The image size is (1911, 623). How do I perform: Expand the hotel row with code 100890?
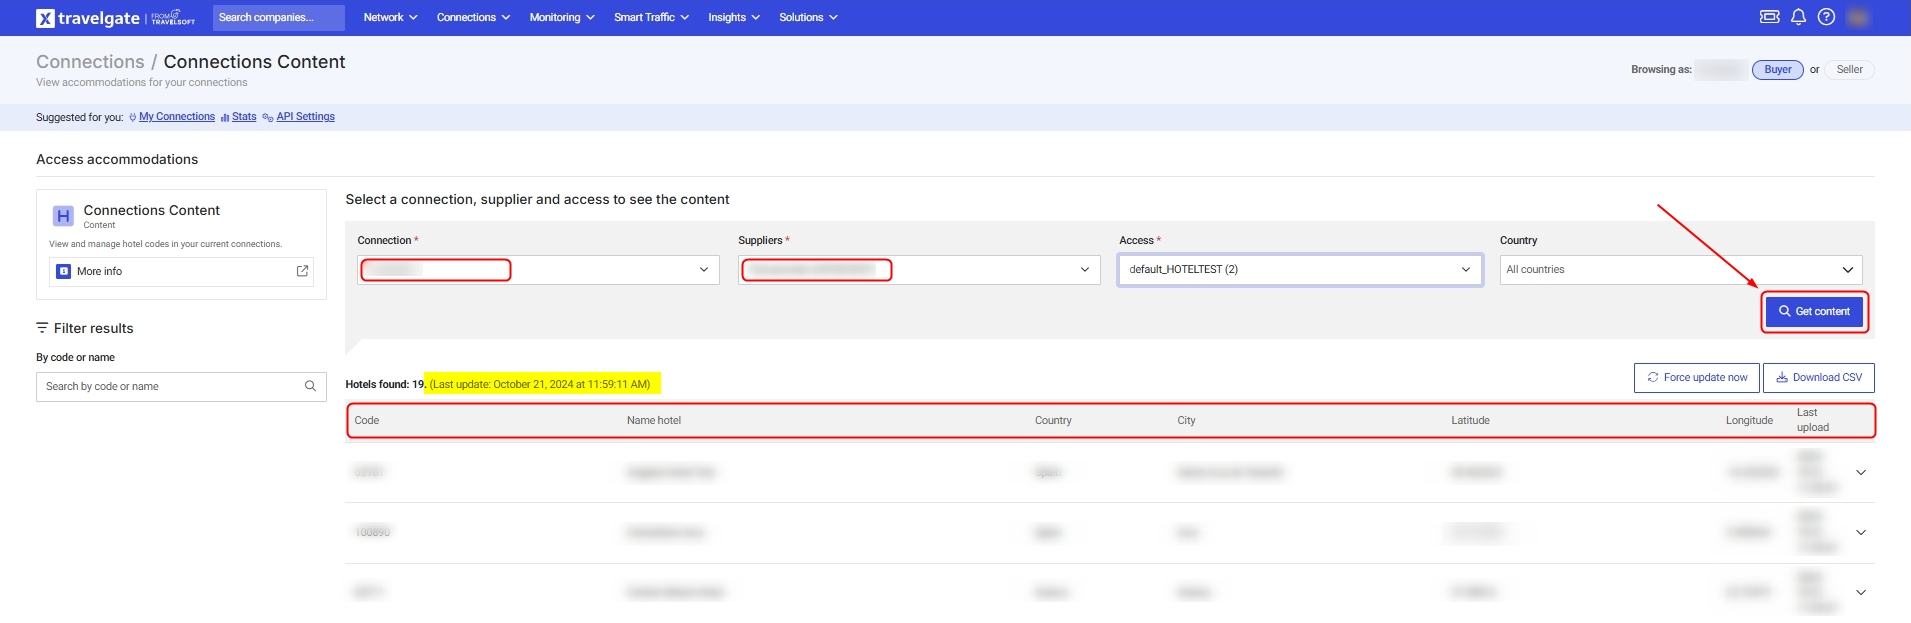pyautogui.click(x=1860, y=532)
